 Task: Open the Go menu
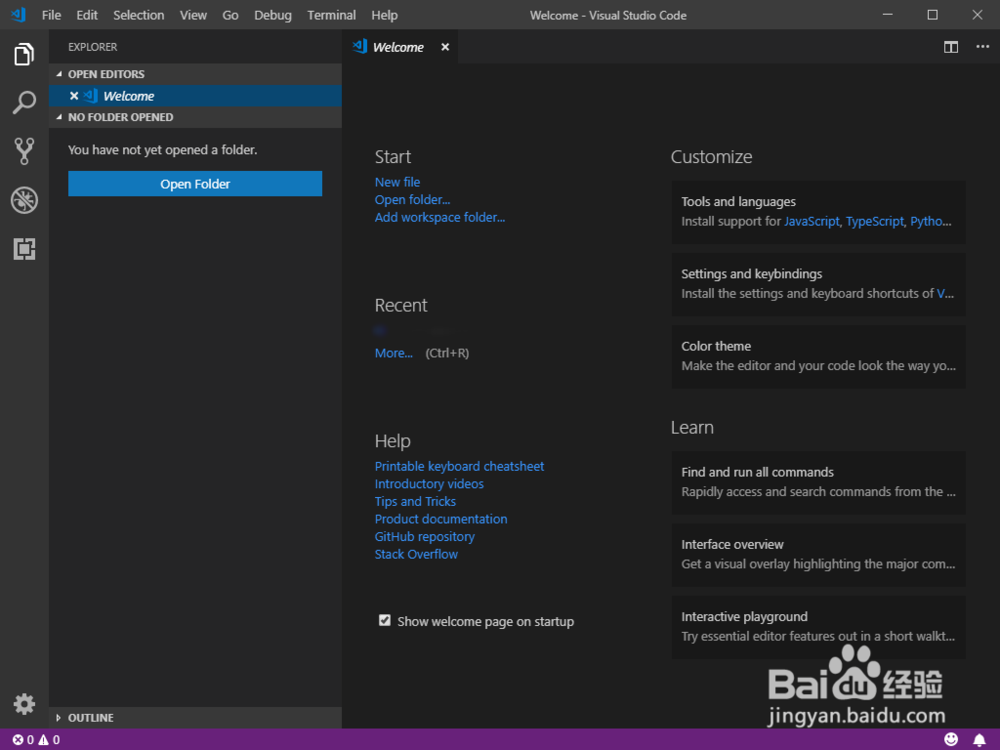[x=230, y=15]
